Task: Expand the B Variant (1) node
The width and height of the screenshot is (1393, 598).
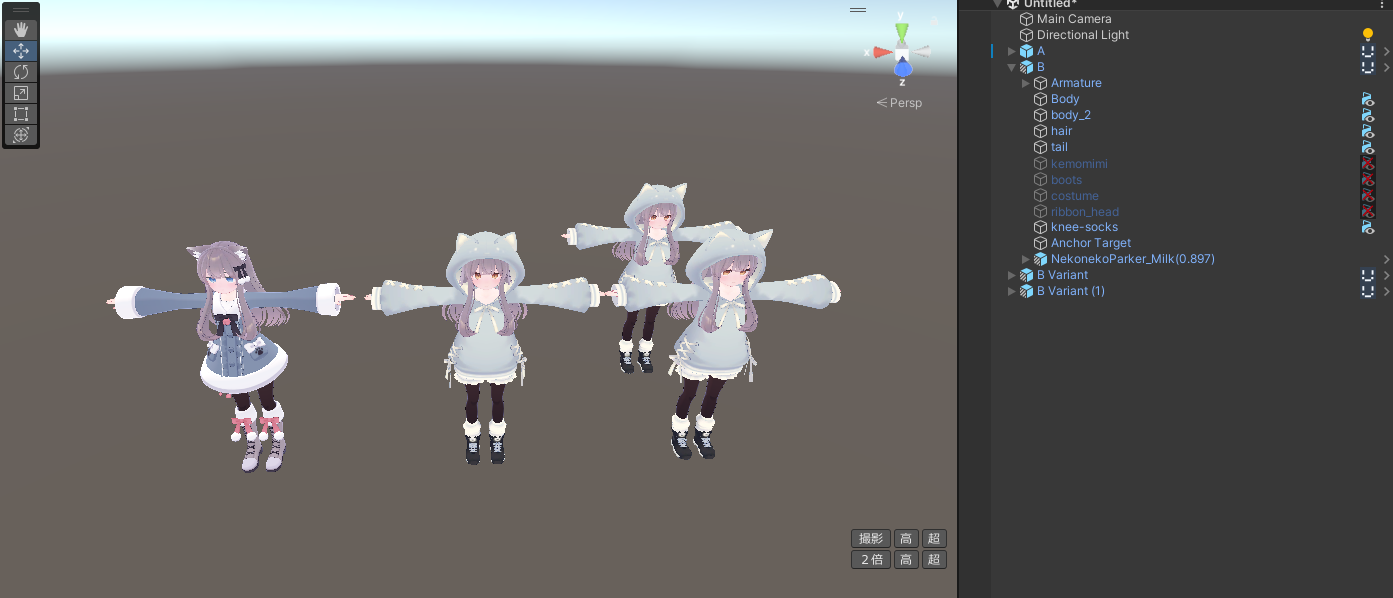Action: tap(1011, 291)
